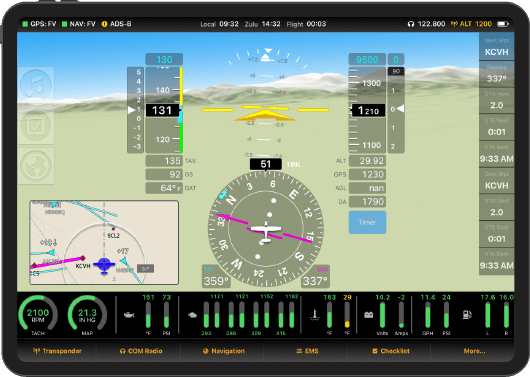Tap the oil PSI 73 bar
Image resolution: width=530 pixels, height=377 pixels.
[x=166, y=315]
